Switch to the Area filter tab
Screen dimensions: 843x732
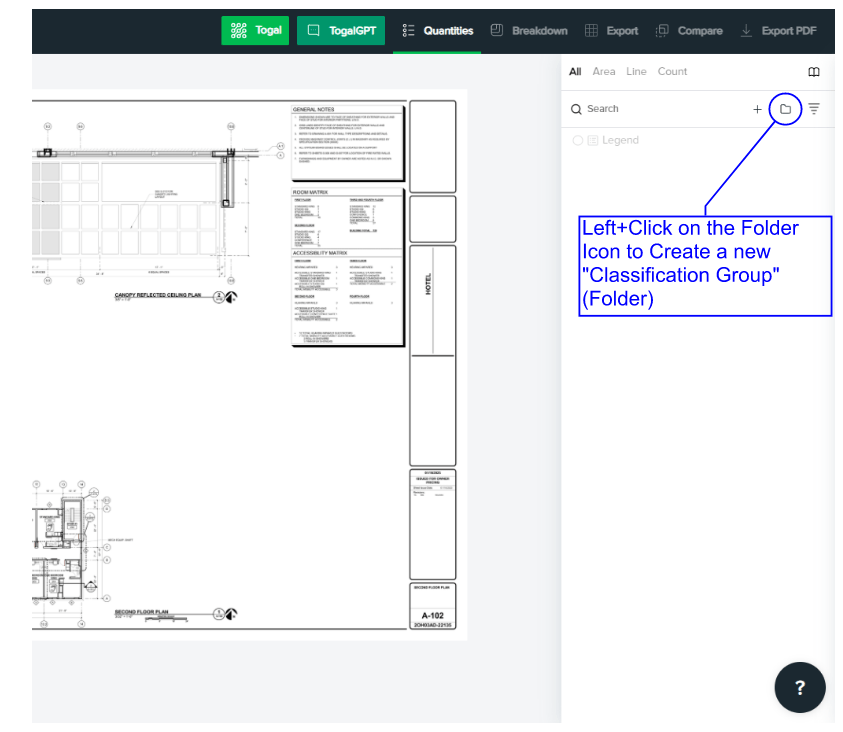[x=604, y=71]
